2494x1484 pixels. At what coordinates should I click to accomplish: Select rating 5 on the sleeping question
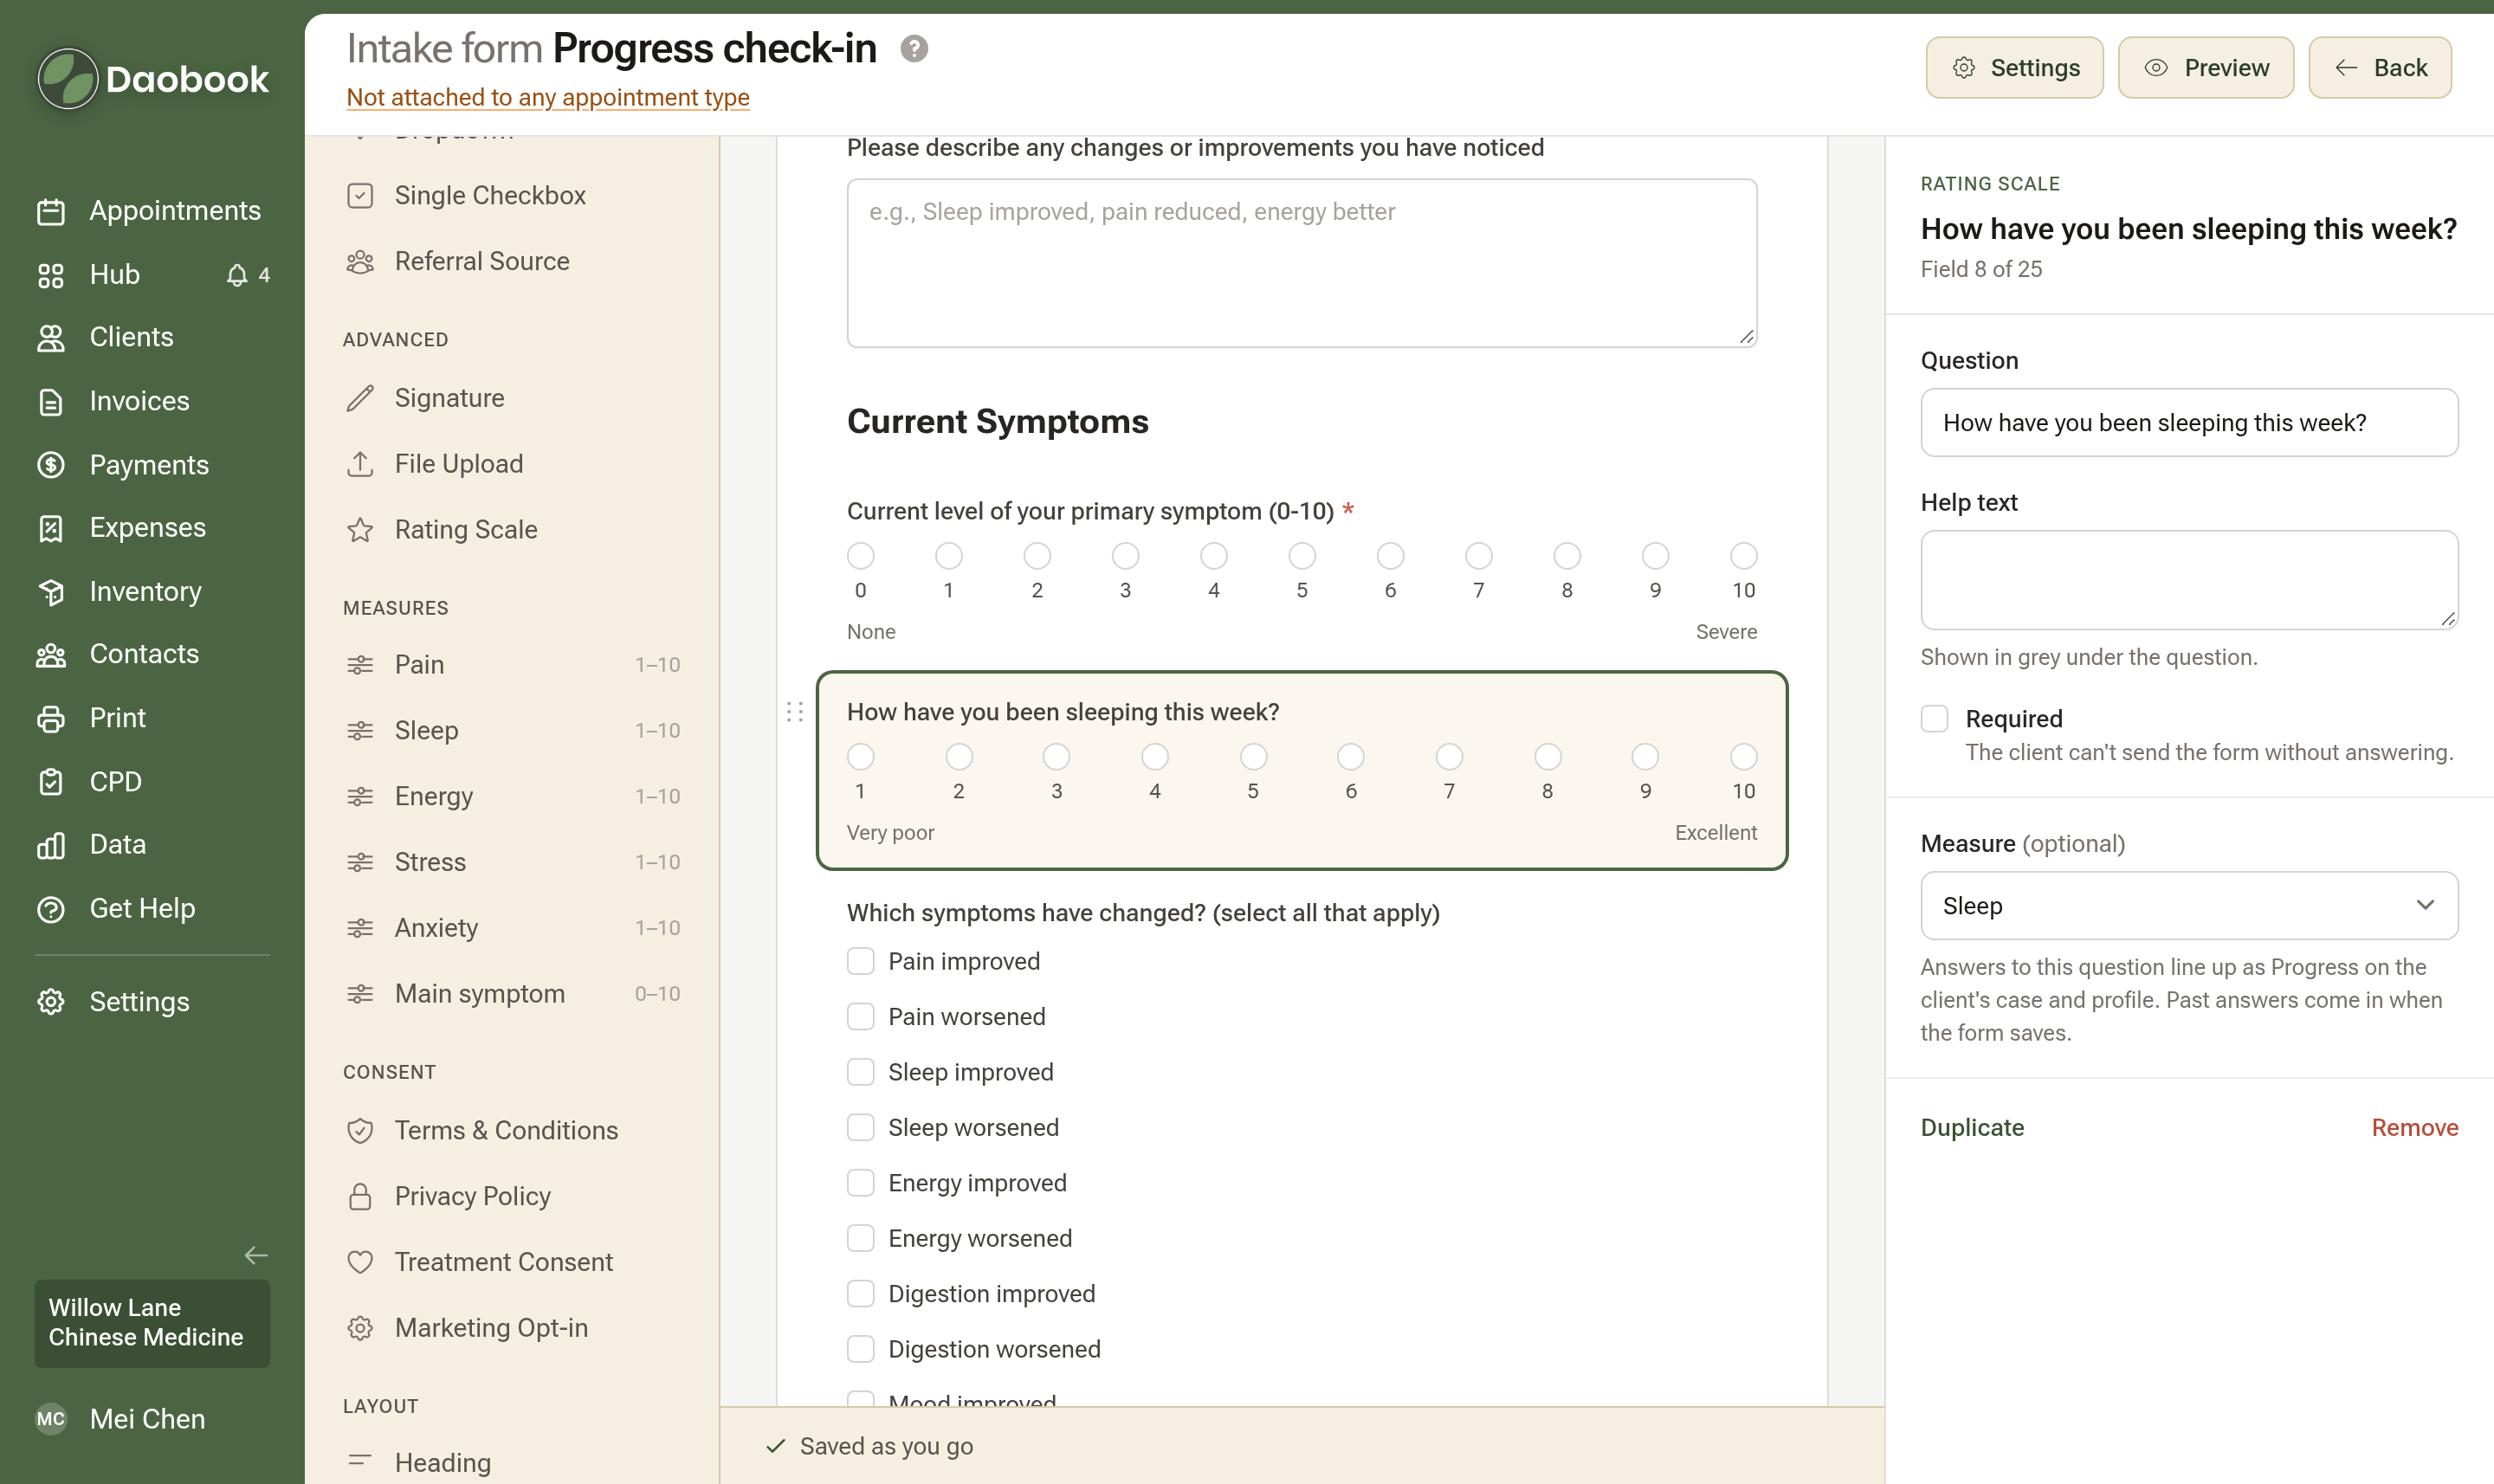[x=1253, y=756]
